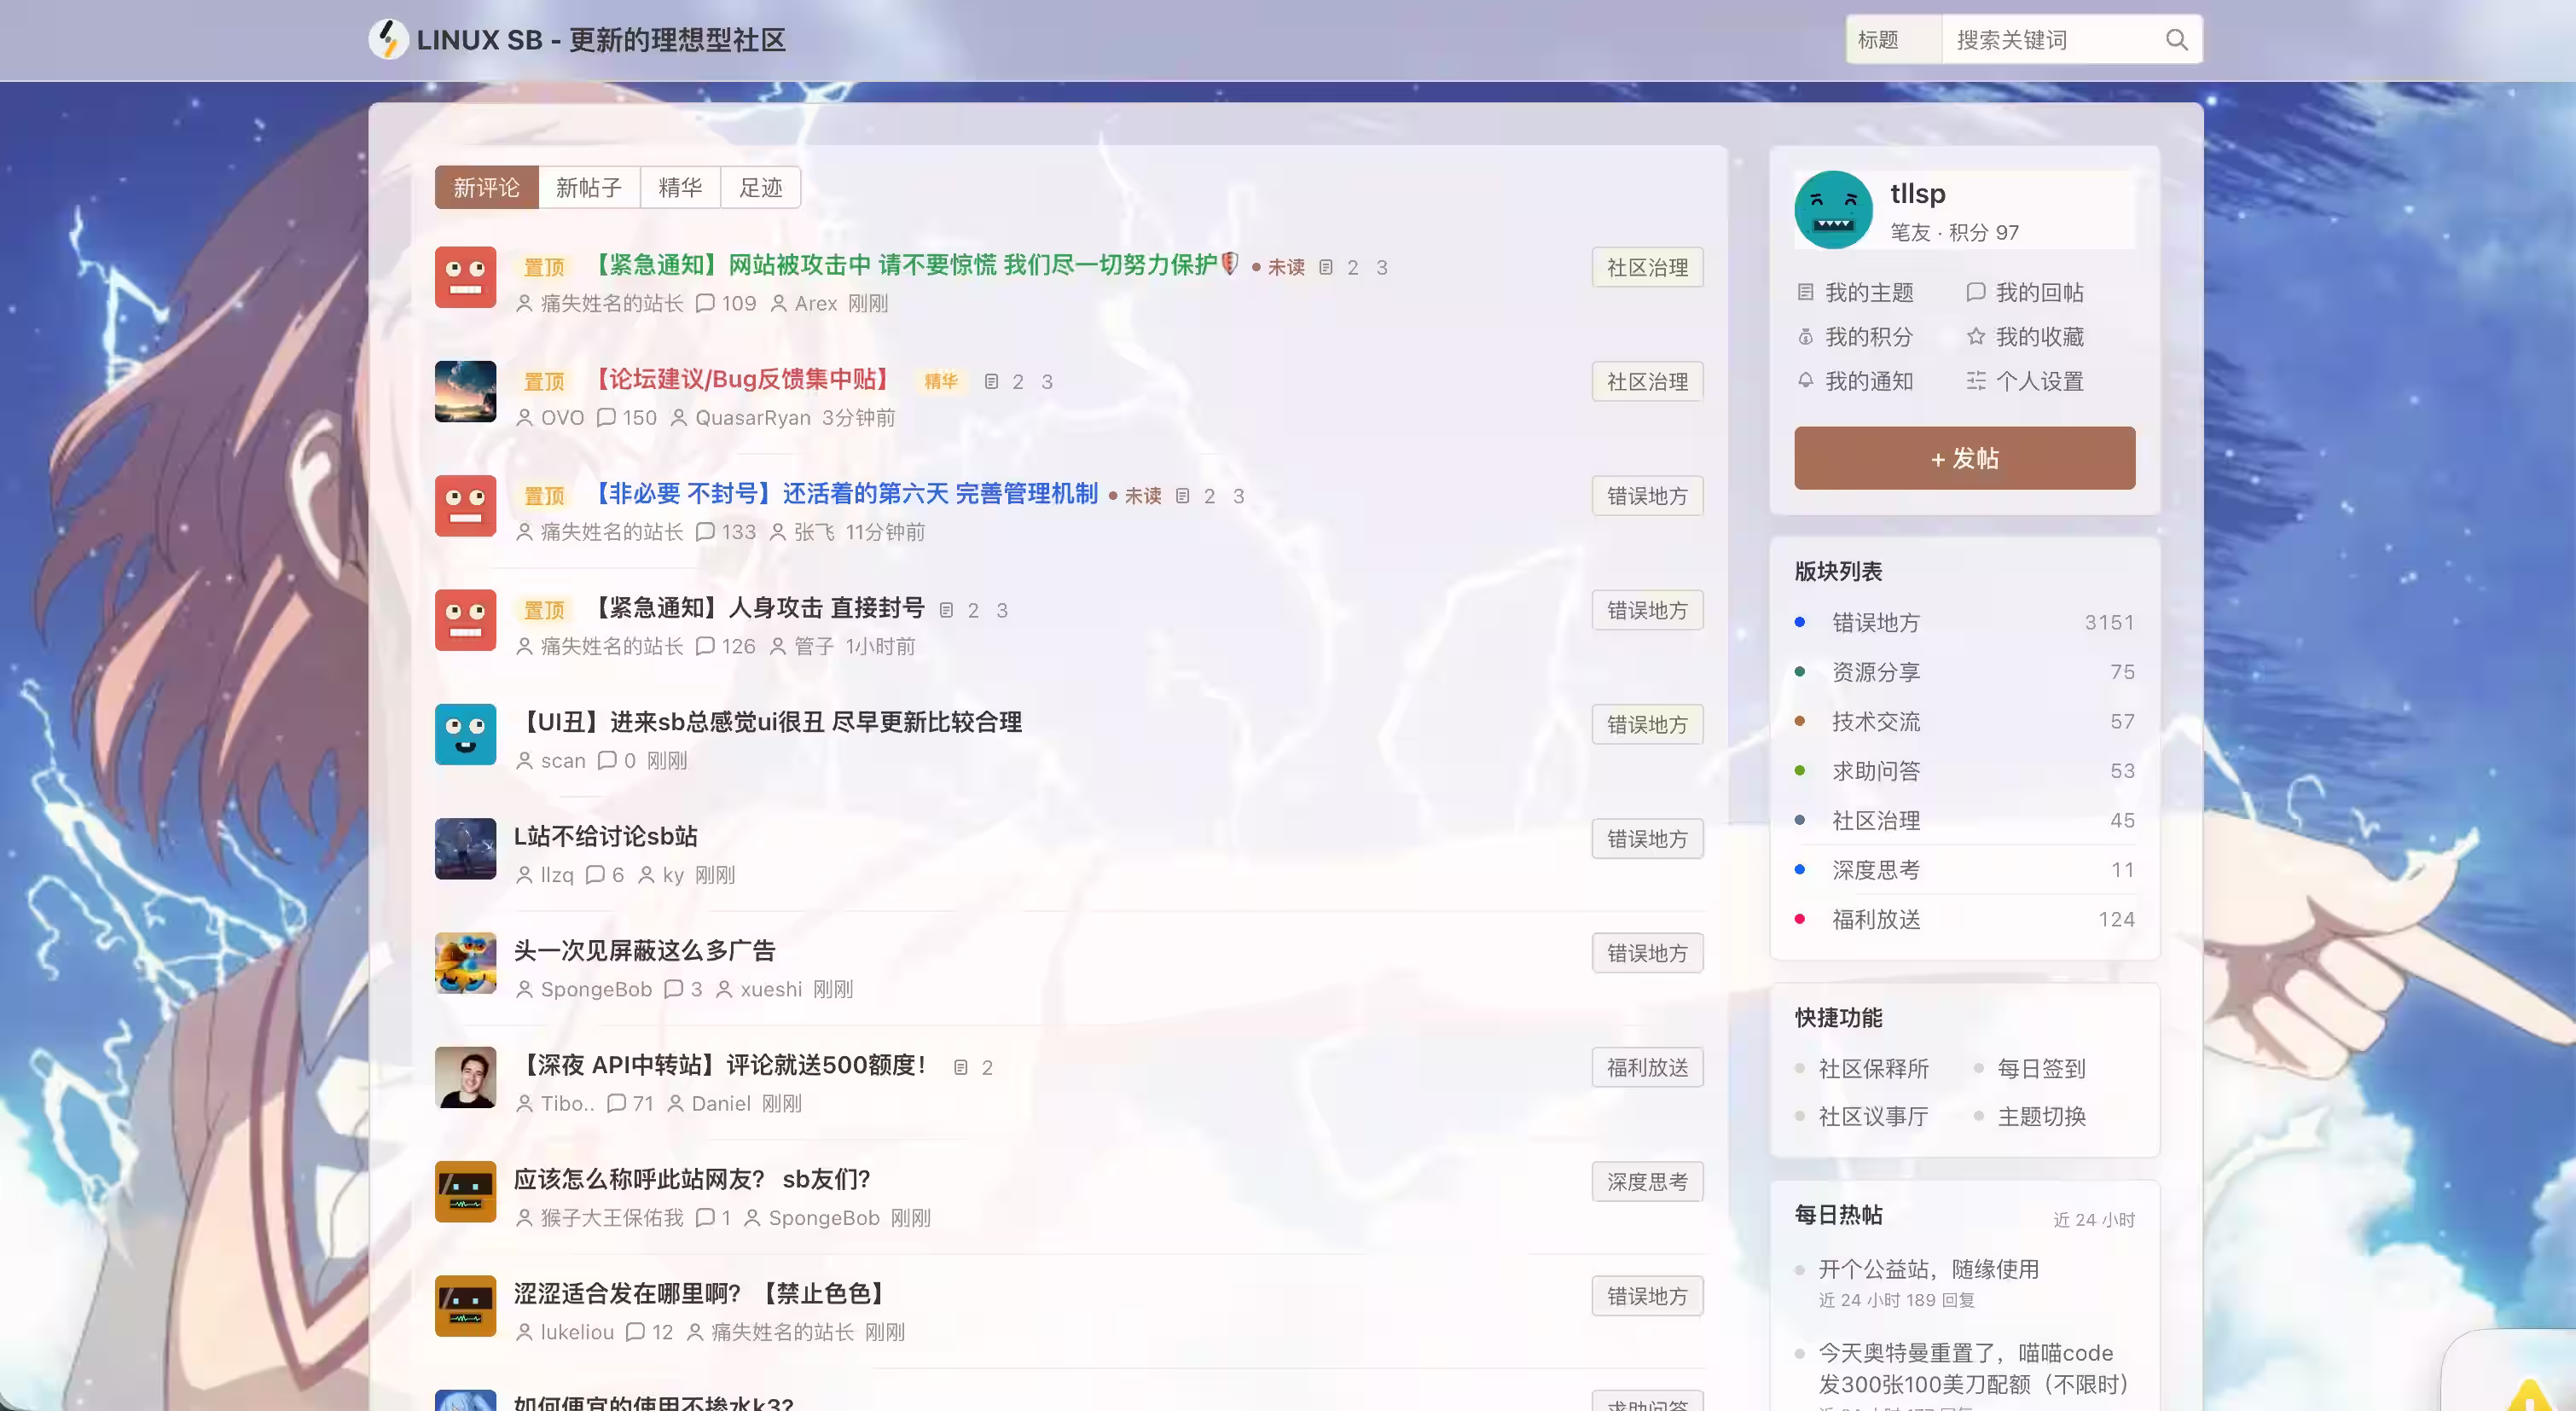
Task: Click the yellow warning icon at bottom right
Action: 2529,1396
